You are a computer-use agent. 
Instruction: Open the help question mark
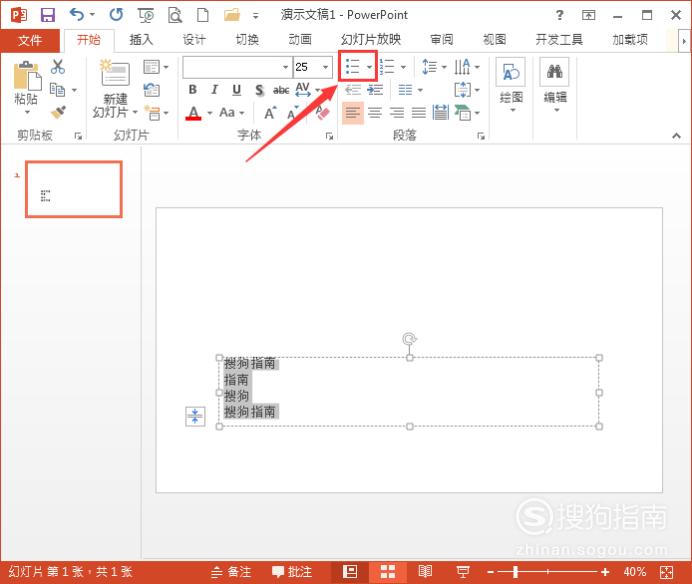[x=560, y=15]
